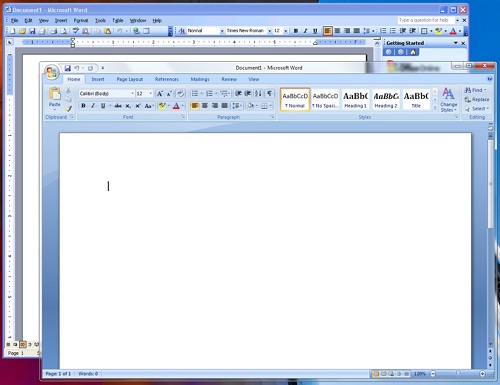Image resolution: width=500 pixels, height=385 pixels.
Task: Click Decrease Indent in ribbon Paragraph group
Action: tap(238, 94)
